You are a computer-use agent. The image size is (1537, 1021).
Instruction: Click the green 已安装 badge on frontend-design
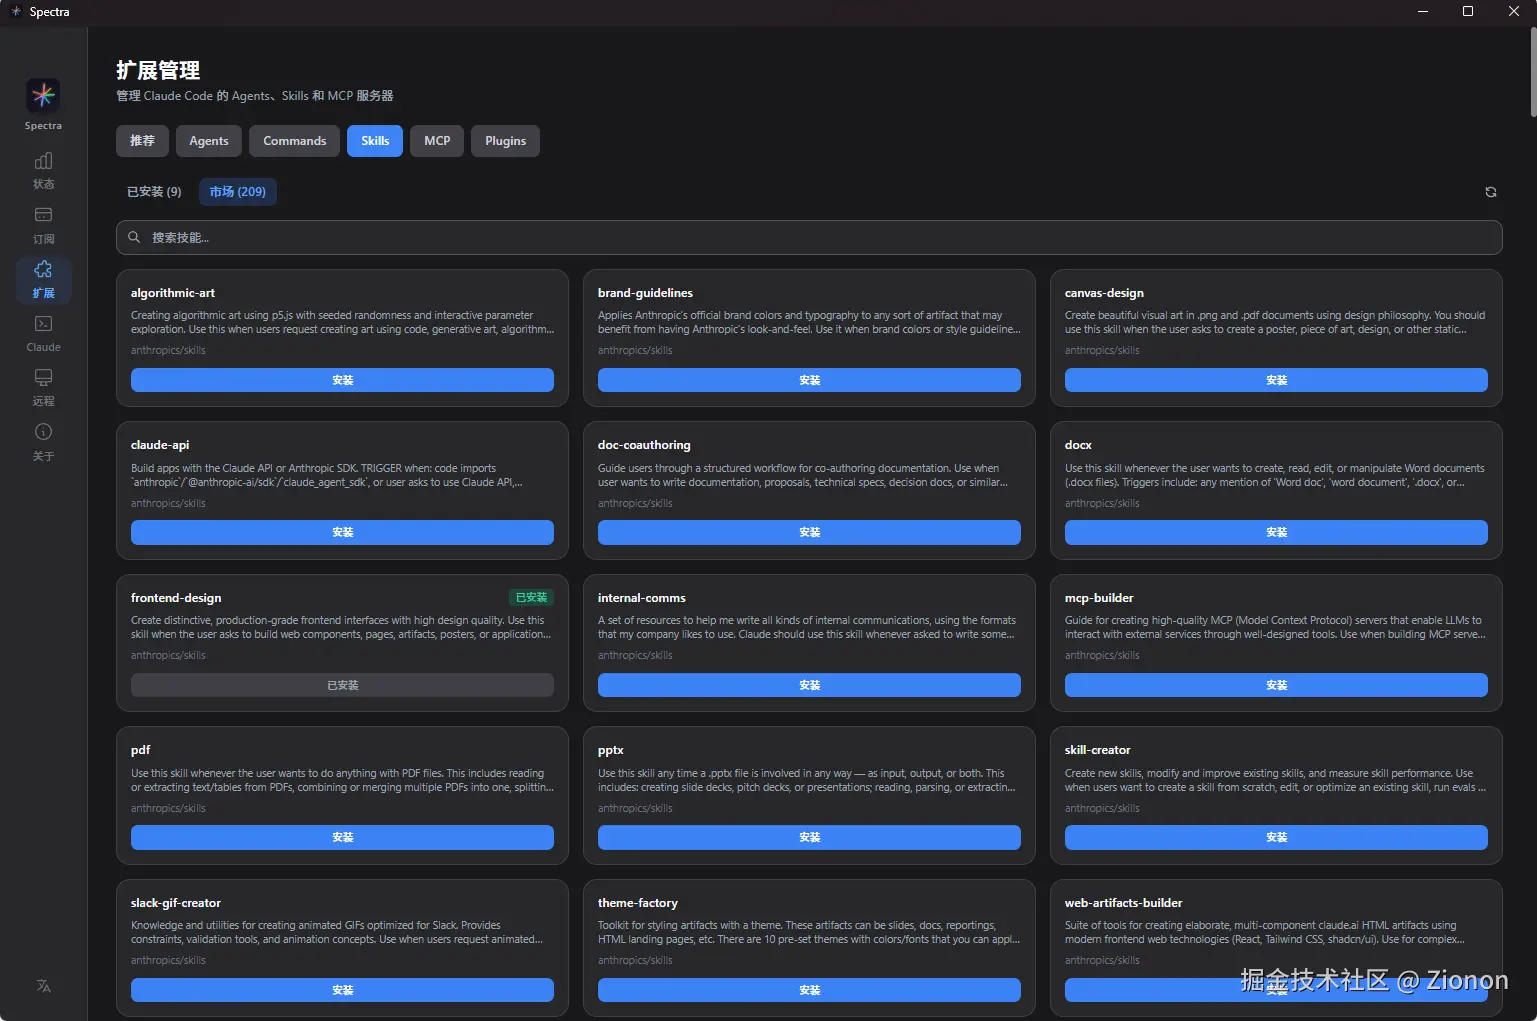[x=531, y=597]
